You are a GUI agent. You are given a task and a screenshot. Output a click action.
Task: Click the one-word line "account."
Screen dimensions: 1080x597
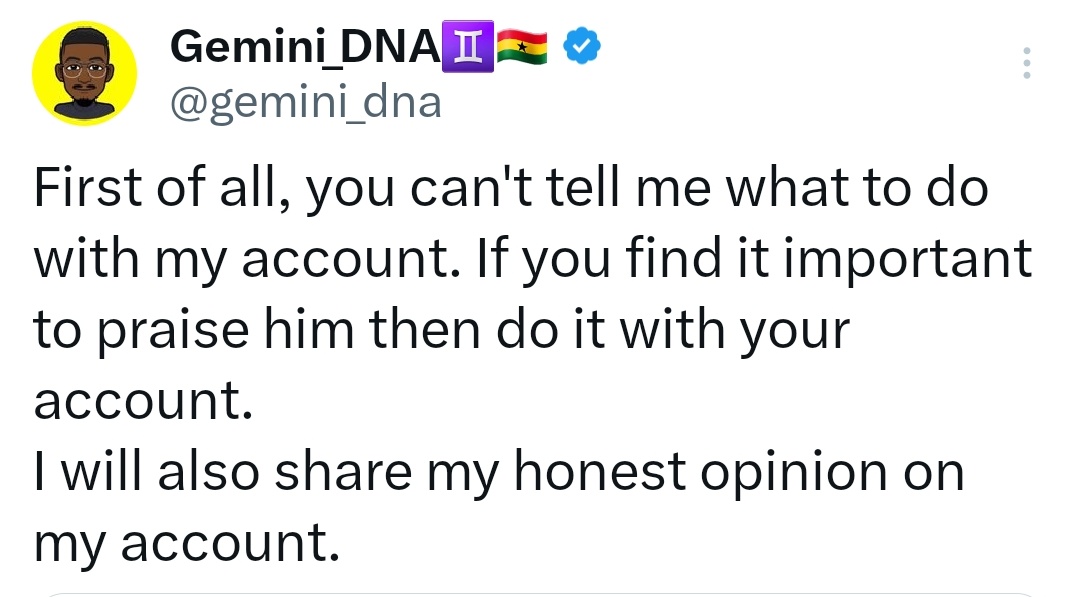coord(138,400)
